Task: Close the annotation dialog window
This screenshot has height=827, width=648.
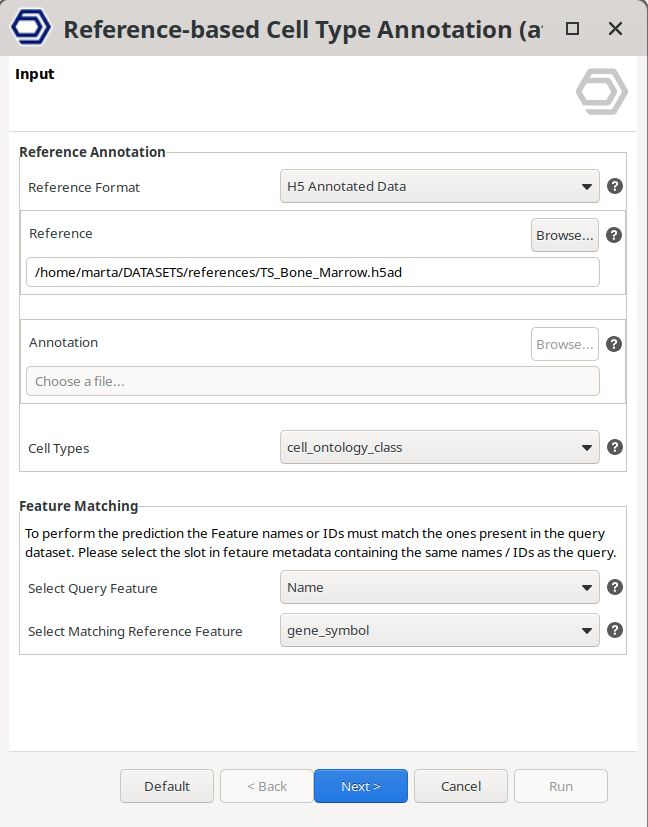Action: [616, 29]
